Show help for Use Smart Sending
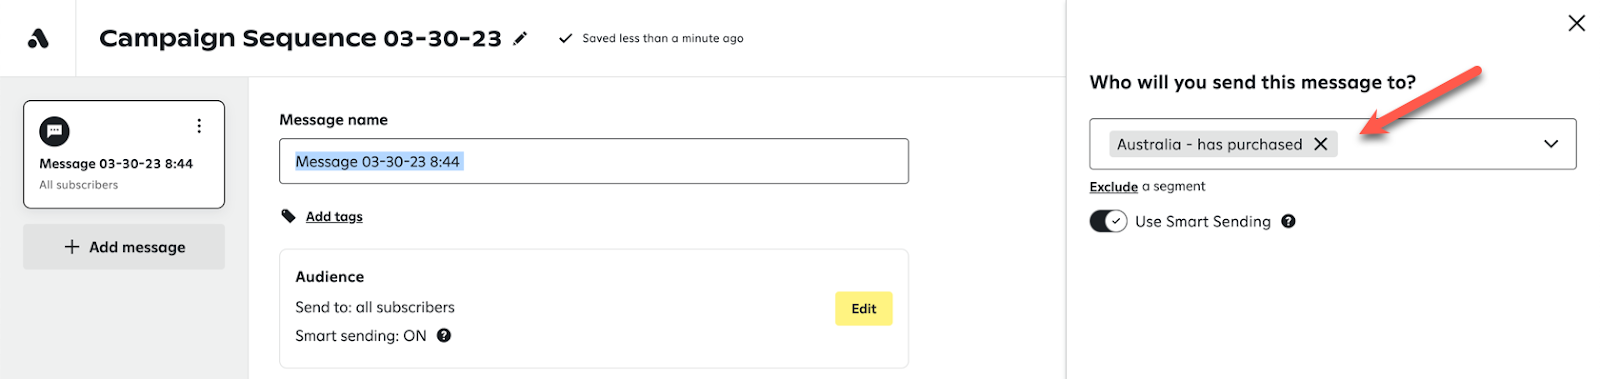This screenshot has height=379, width=1600. point(1288,222)
